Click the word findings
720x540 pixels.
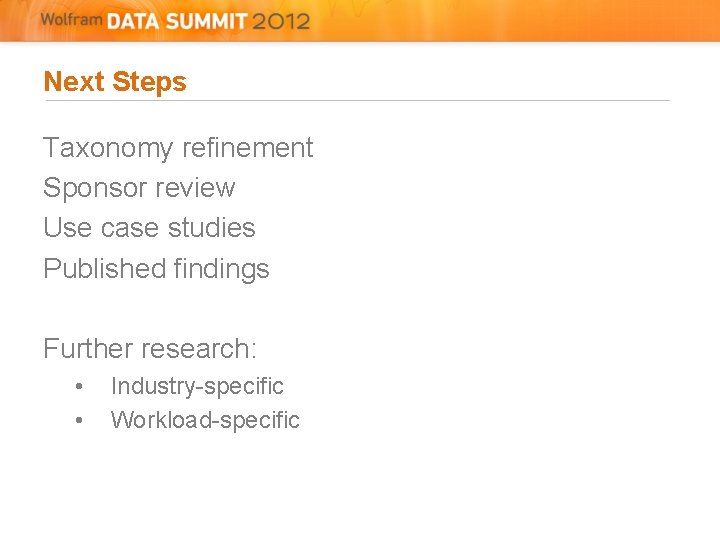(x=221, y=269)
